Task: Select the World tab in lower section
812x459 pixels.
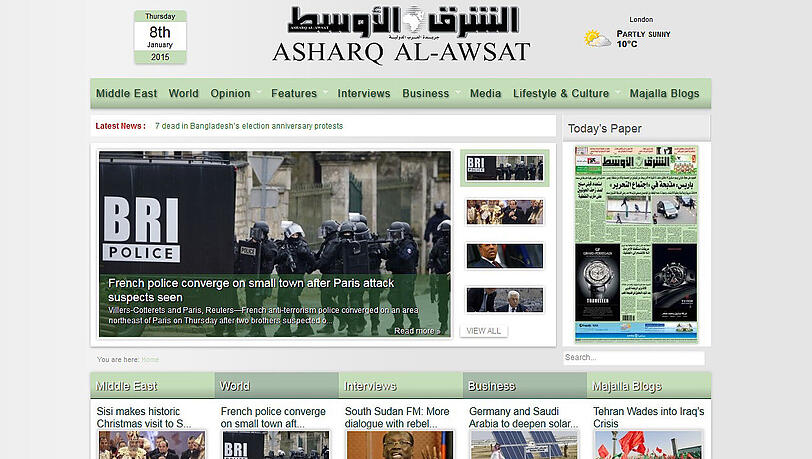Action: coord(277,386)
